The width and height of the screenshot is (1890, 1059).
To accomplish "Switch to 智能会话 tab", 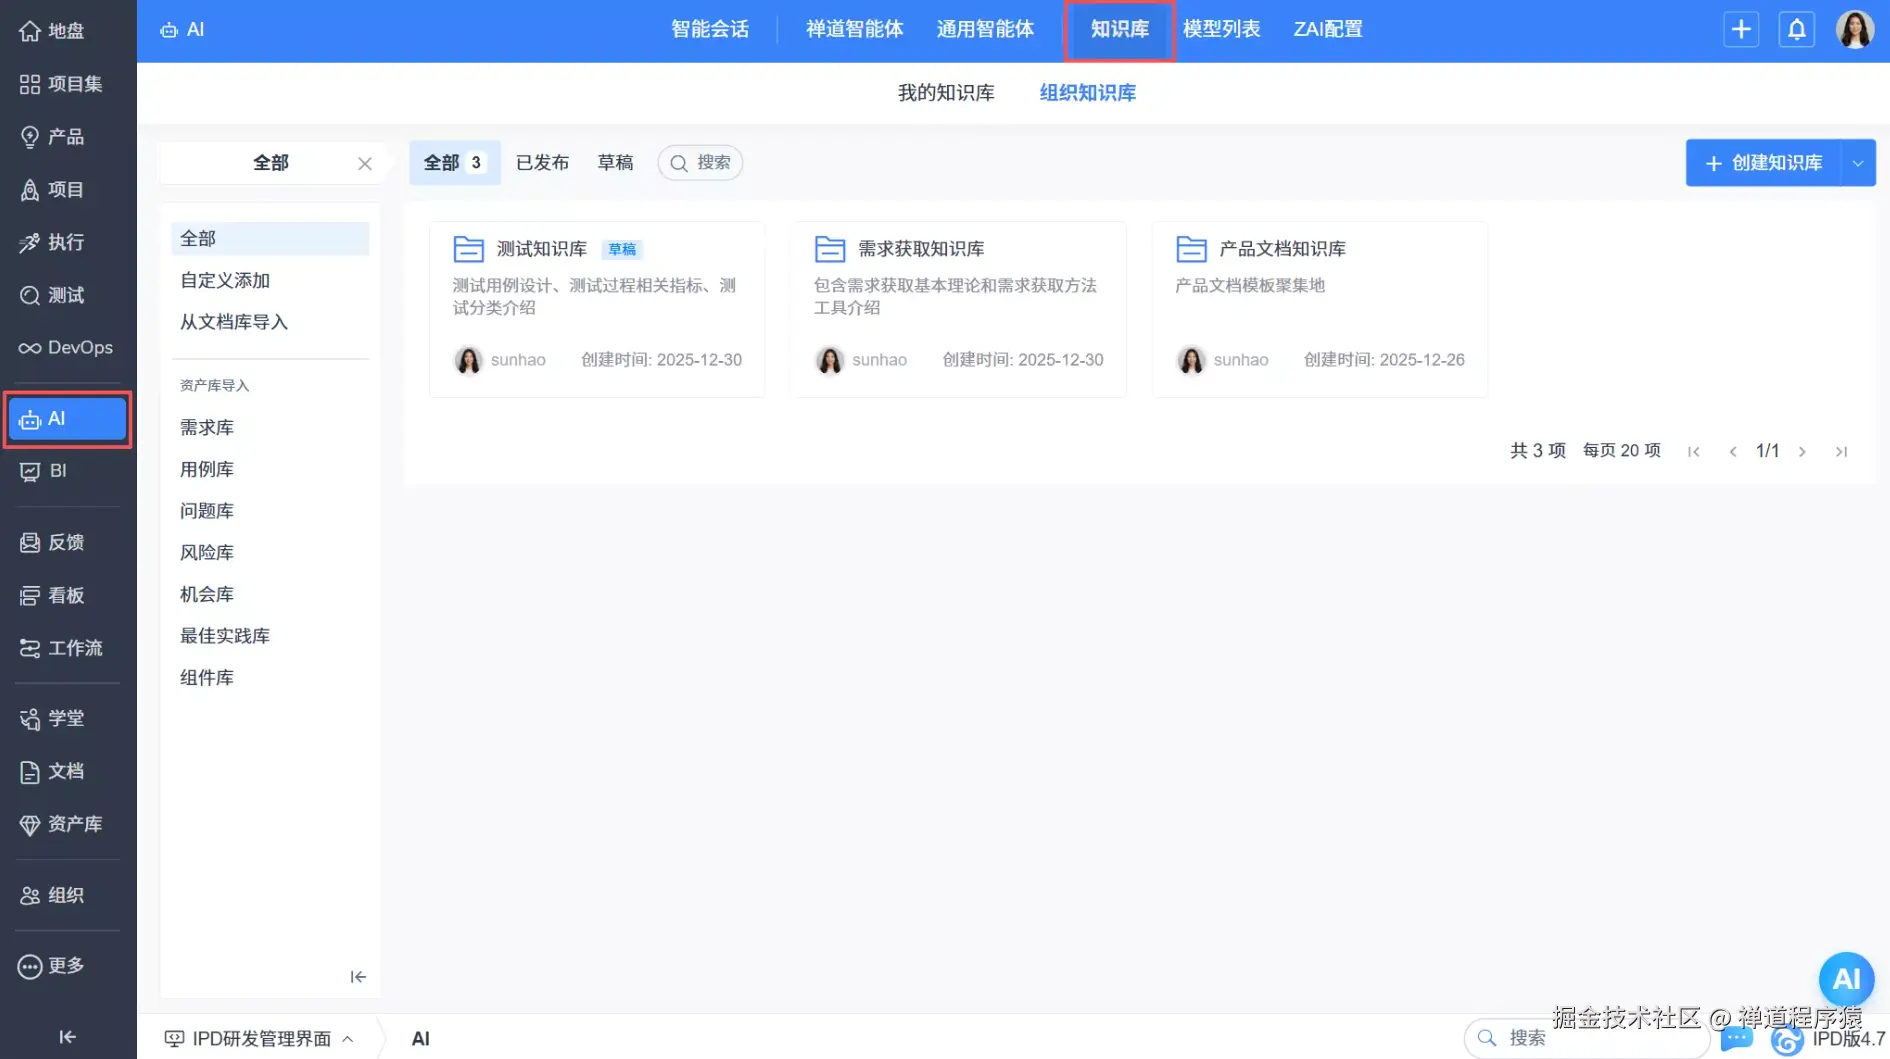I will click(x=710, y=30).
